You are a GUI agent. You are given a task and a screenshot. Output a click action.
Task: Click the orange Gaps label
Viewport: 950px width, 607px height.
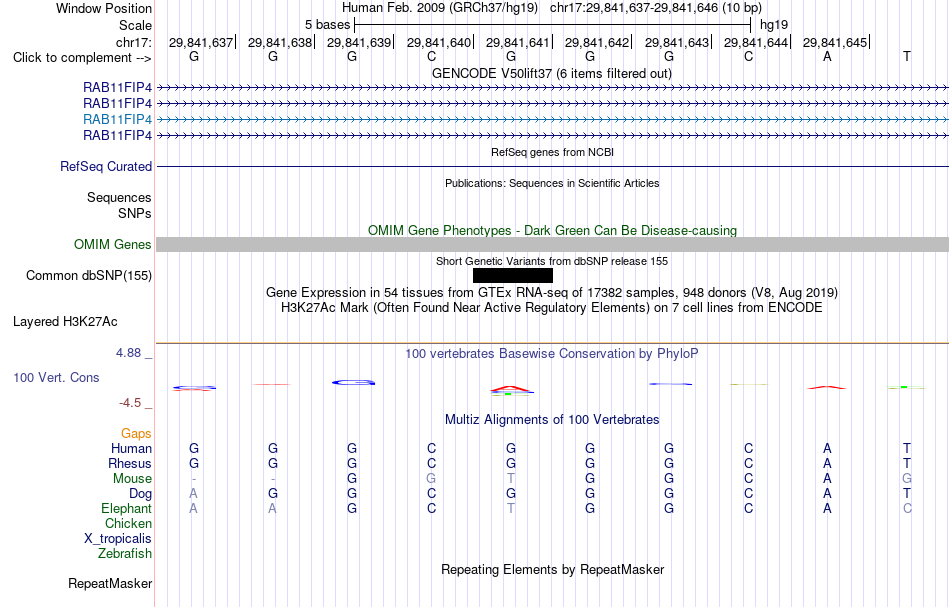[x=136, y=433]
